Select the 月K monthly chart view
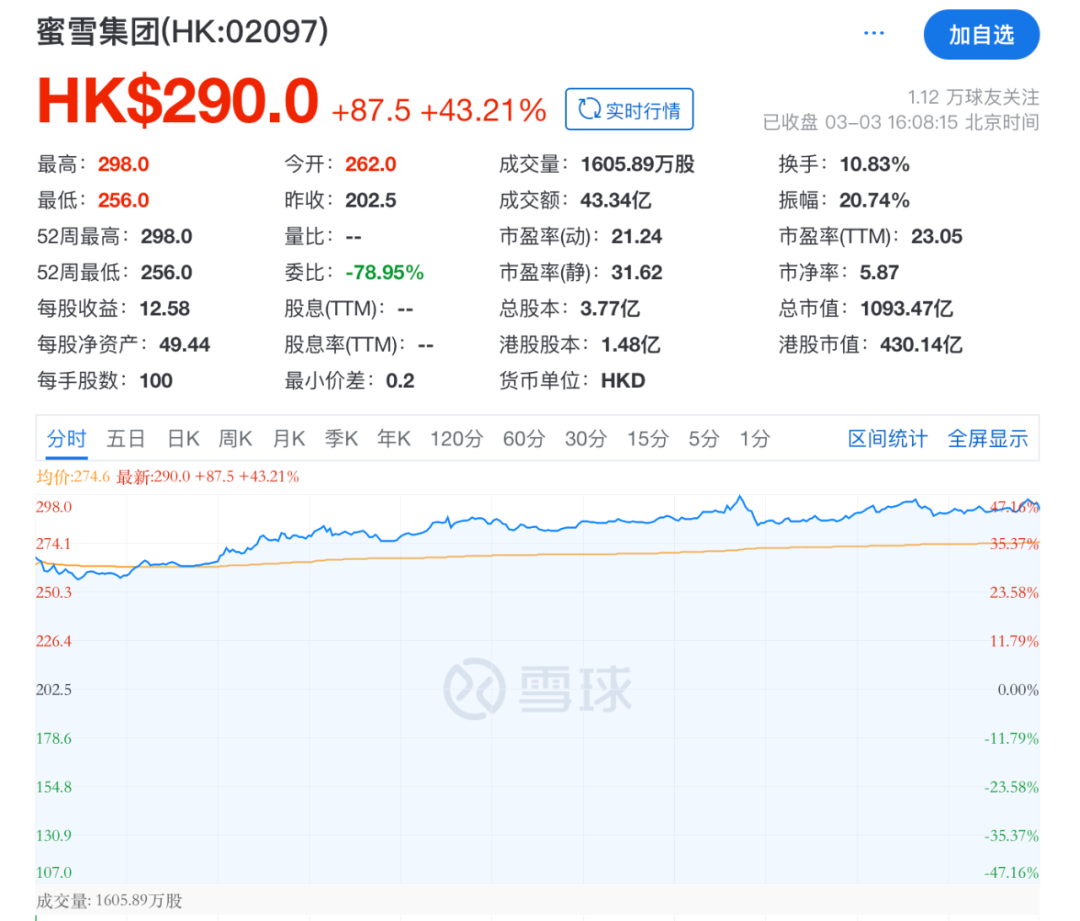Viewport: 1080px width, 921px height. pyautogui.click(x=288, y=438)
